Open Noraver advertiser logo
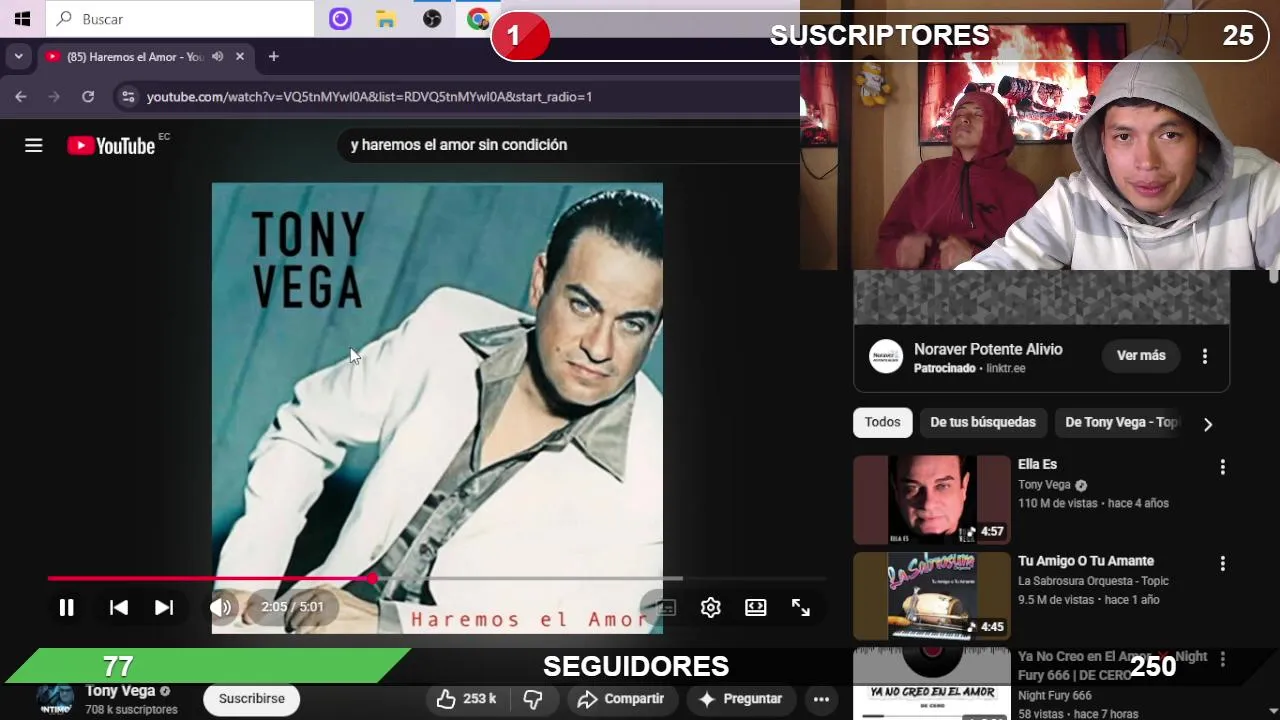Viewport: 1280px width, 720px height. point(885,357)
